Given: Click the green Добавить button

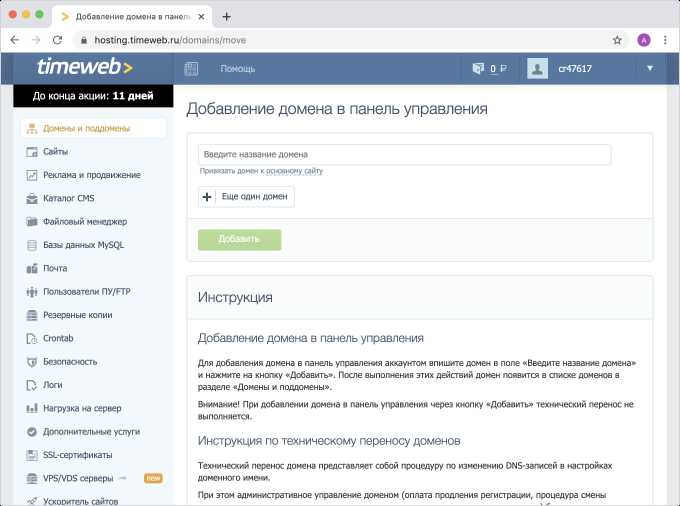Looking at the screenshot, I should [x=239, y=240].
